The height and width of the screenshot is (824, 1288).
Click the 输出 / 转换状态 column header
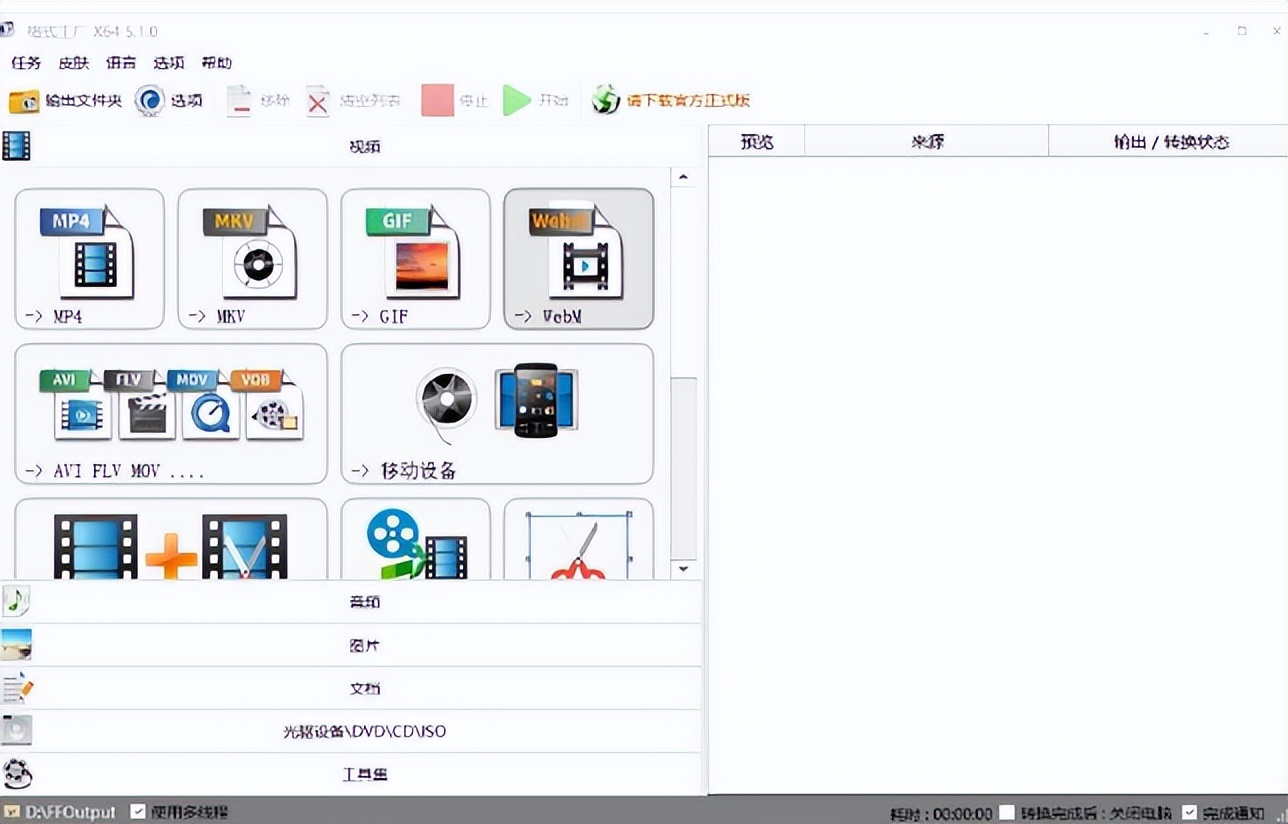(1169, 142)
